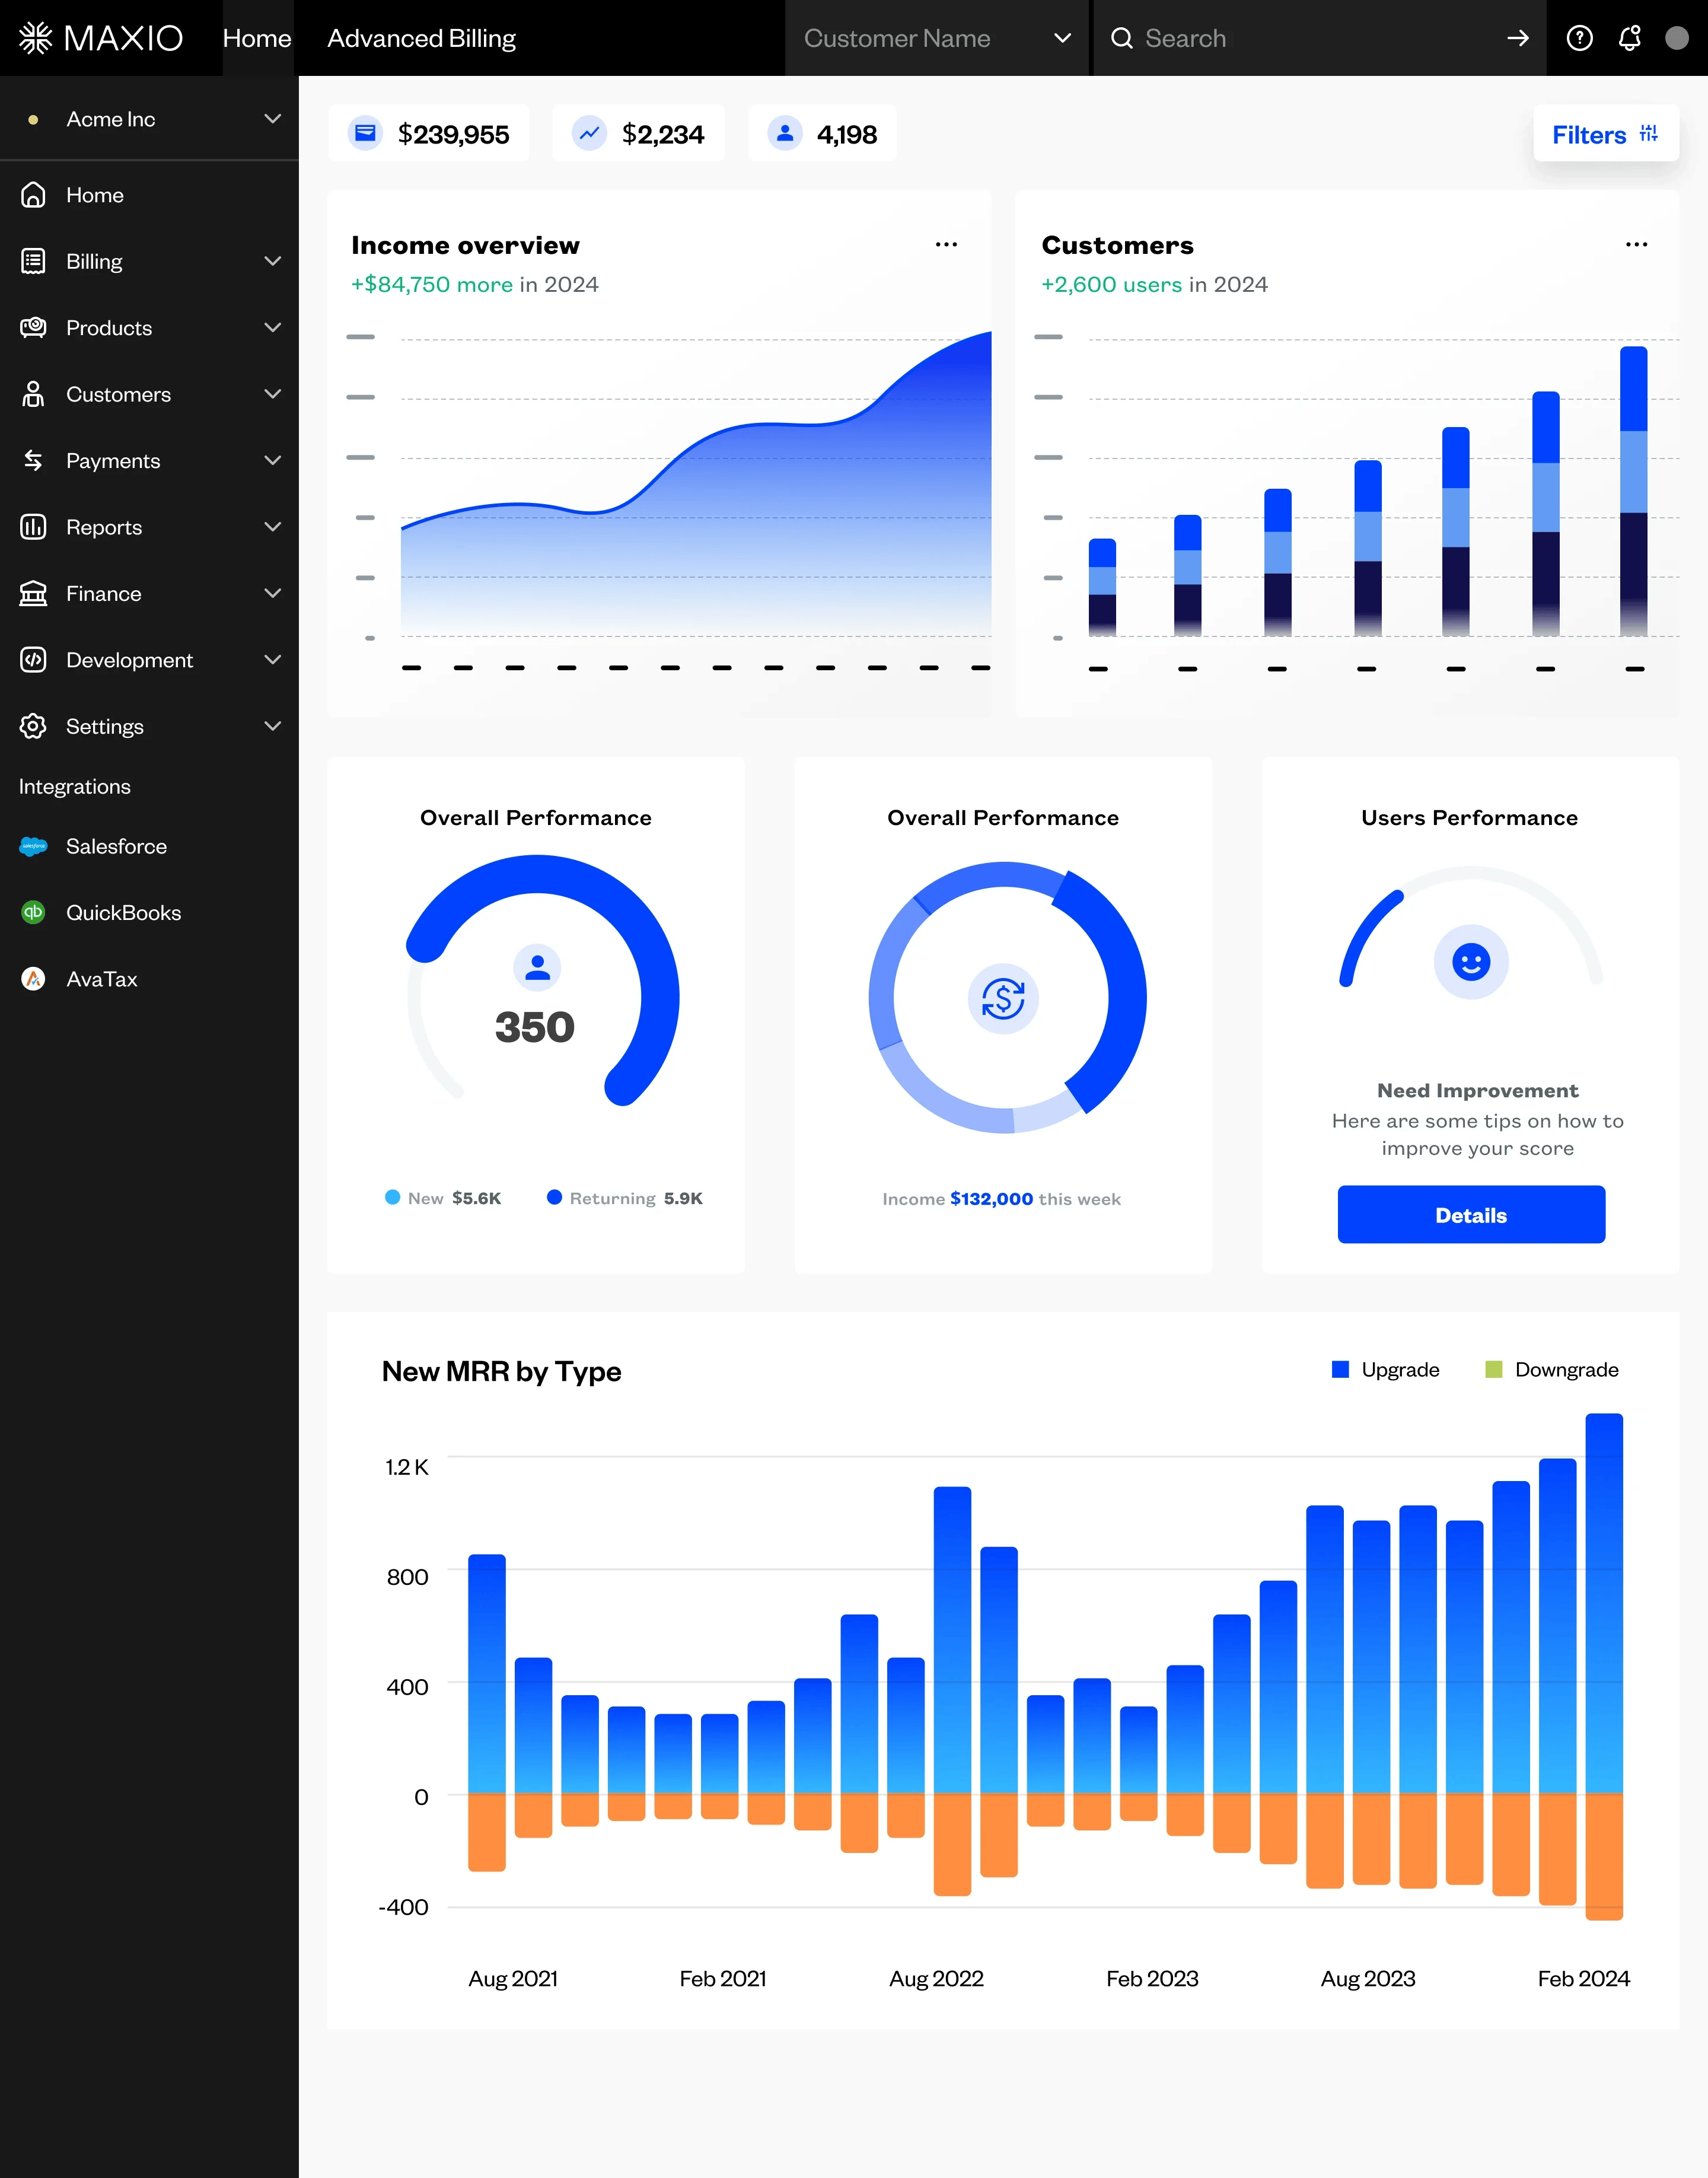Expand the Billing sidebar section
Image resolution: width=1708 pixels, height=2178 pixels.
click(149, 261)
